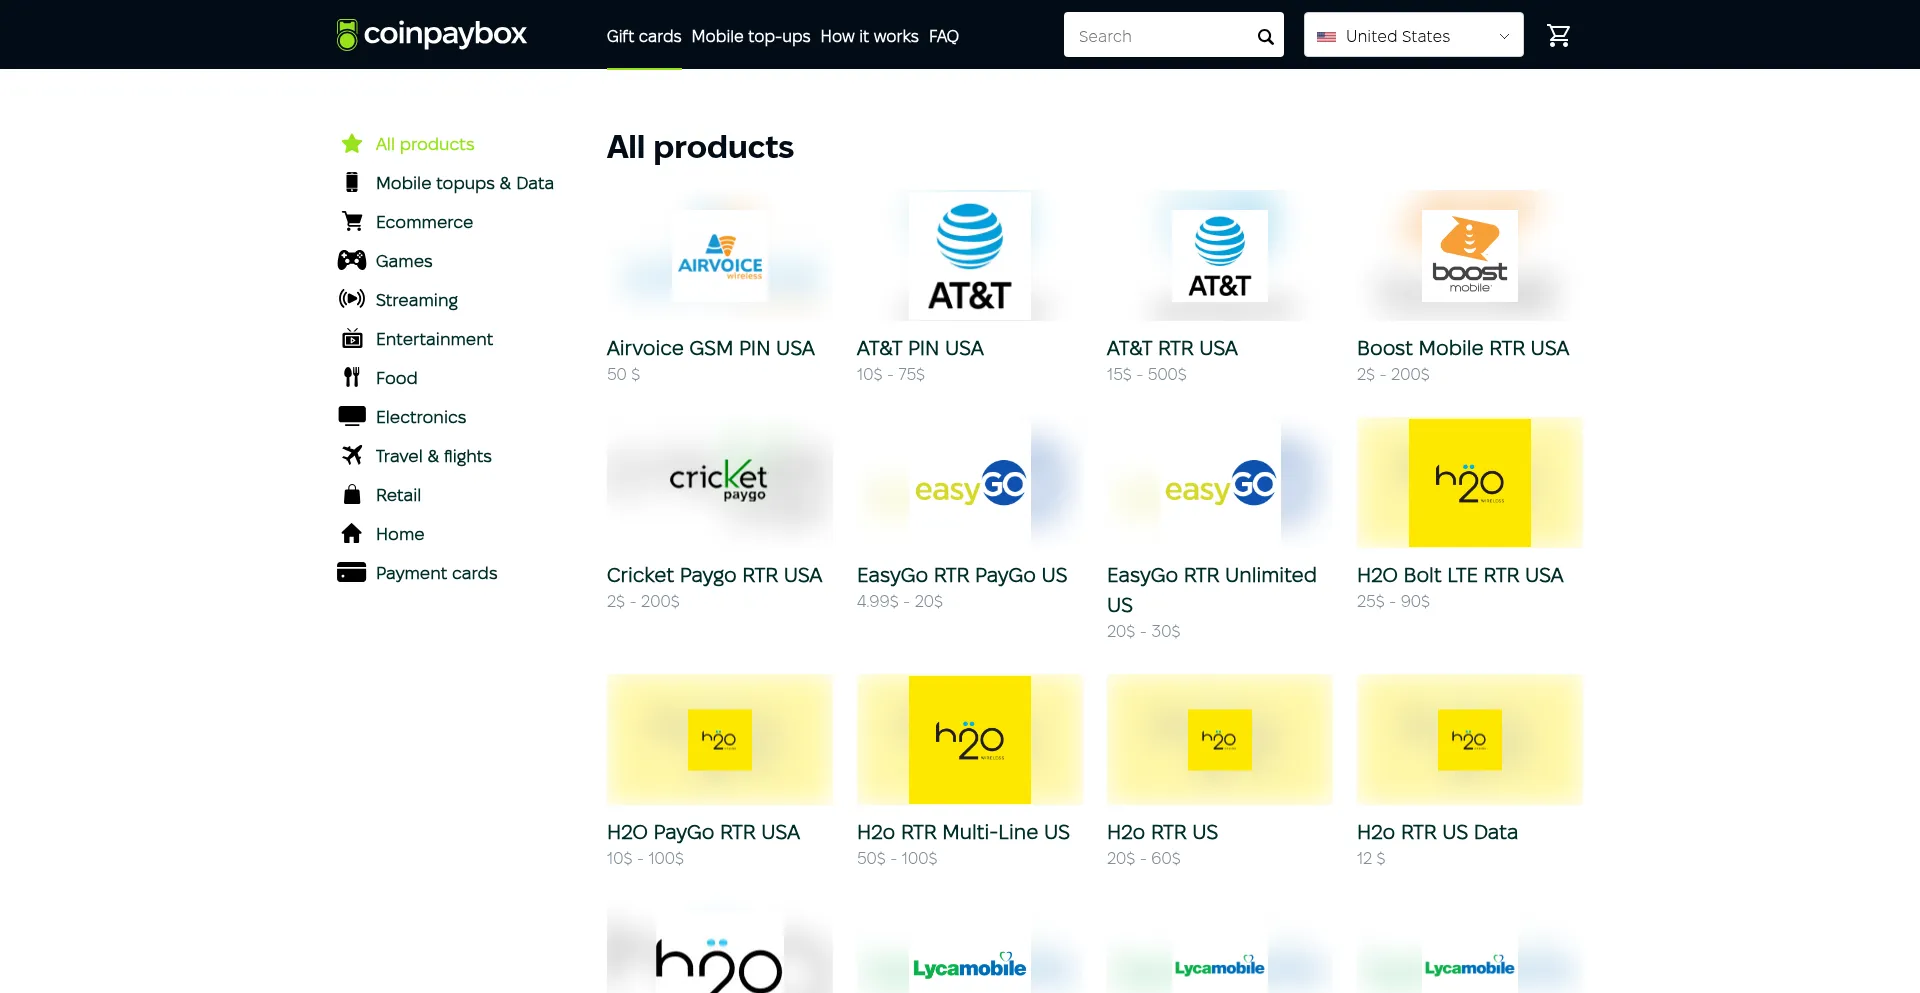Open the AT&T RTR USA product image
Viewport: 1920px width, 993px height.
(x=1220, y=256)
